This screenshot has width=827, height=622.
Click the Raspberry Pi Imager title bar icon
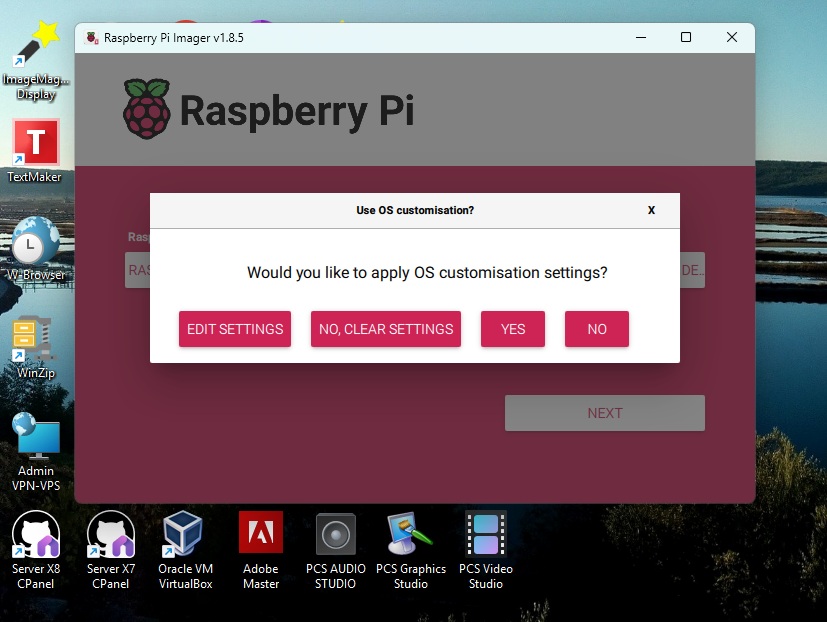coord(92,37)
